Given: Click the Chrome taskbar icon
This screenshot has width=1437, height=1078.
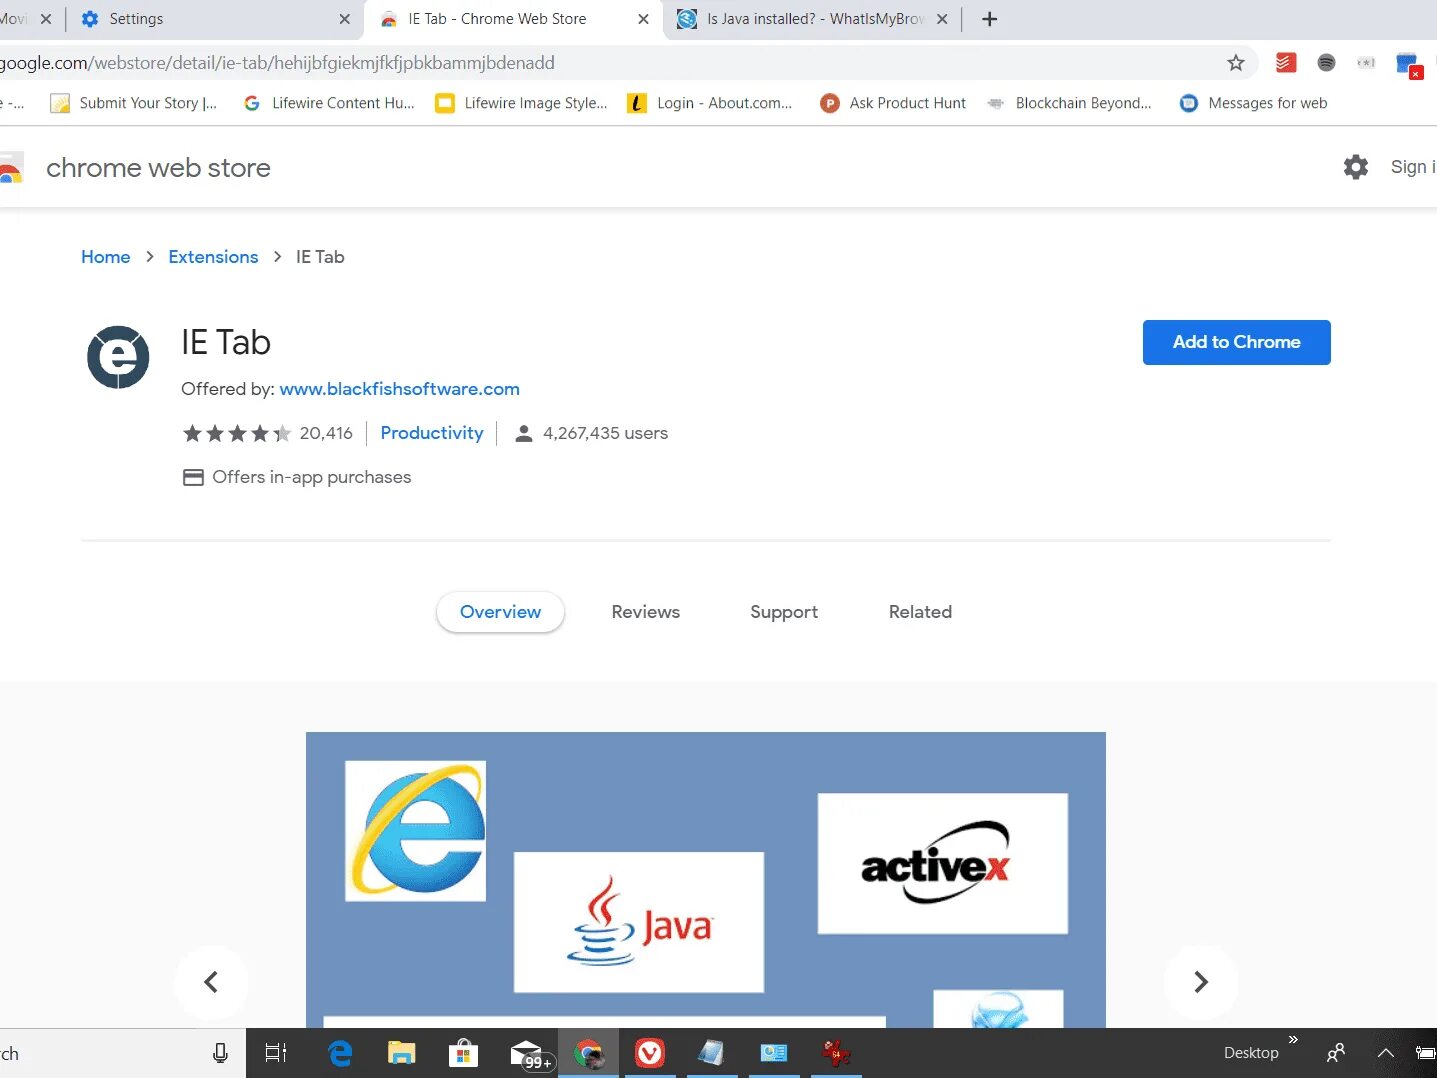Looking at the screenshot, I should (x=589, y=1054).
